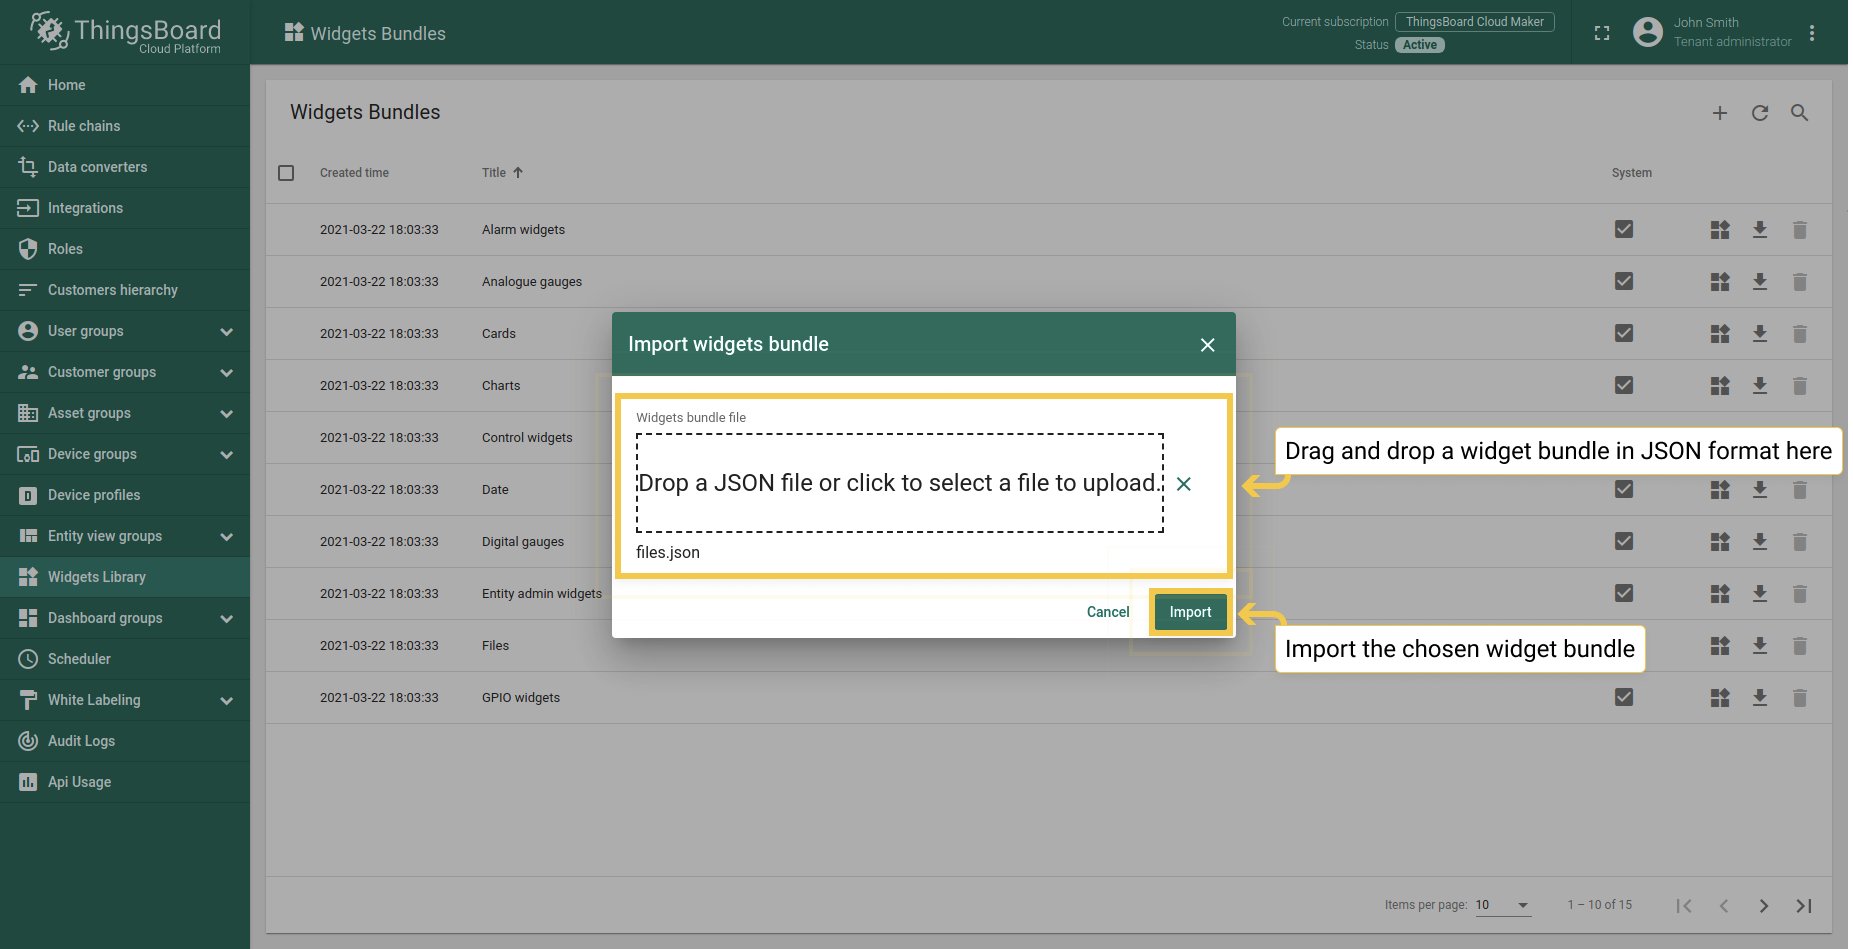Open the Home page
1853x949 pixels.
coord(125,85)
